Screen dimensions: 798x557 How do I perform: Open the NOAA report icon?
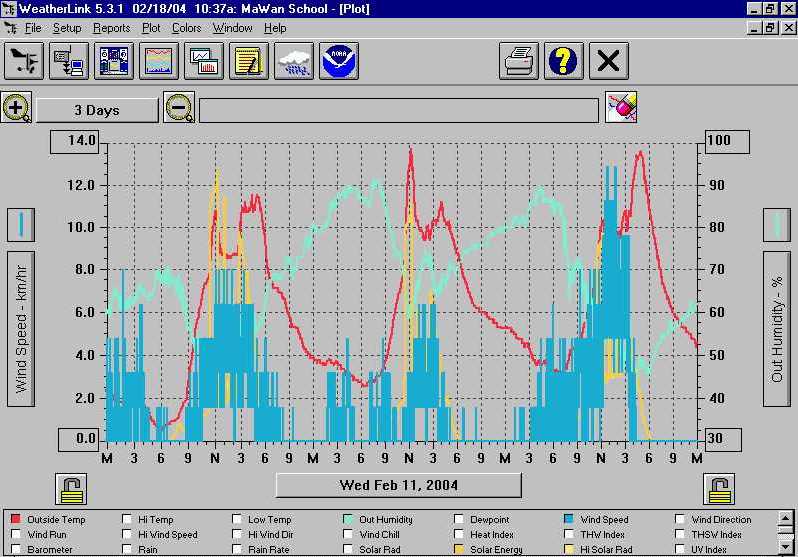tap(338, 61)
